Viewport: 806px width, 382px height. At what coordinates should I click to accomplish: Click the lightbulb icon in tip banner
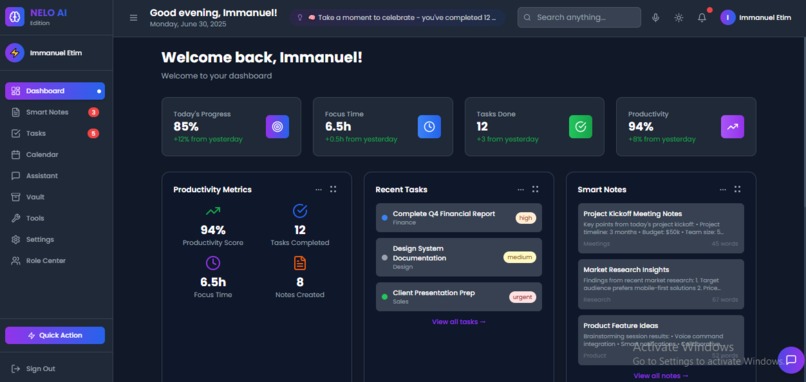(x=300, y=17)
